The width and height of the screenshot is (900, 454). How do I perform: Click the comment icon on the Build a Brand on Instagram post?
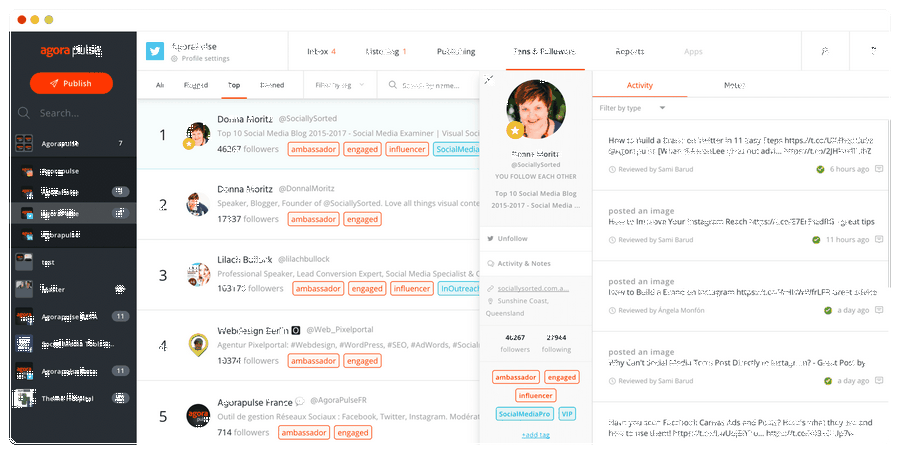tap(879, 310)
